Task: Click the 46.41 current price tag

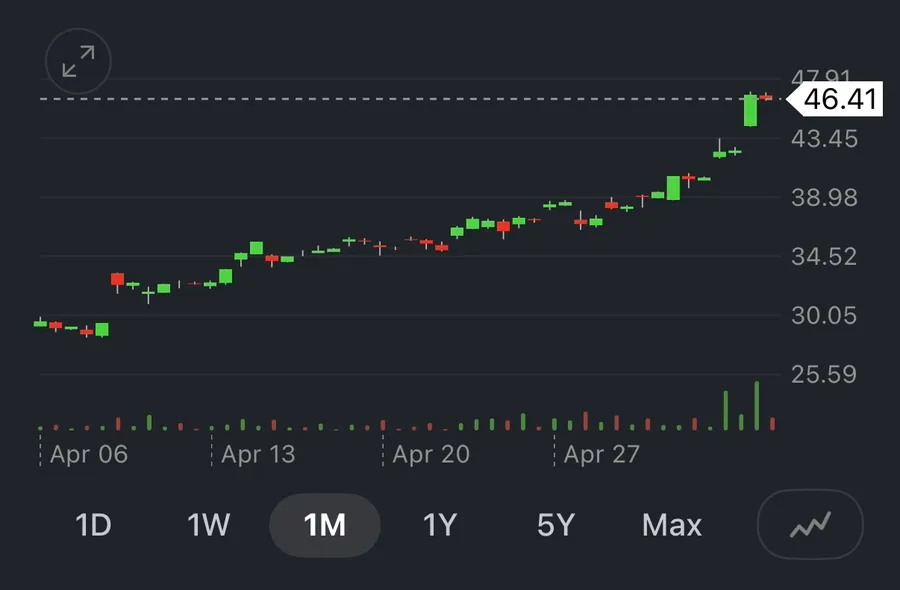Action: pos(834,99)
